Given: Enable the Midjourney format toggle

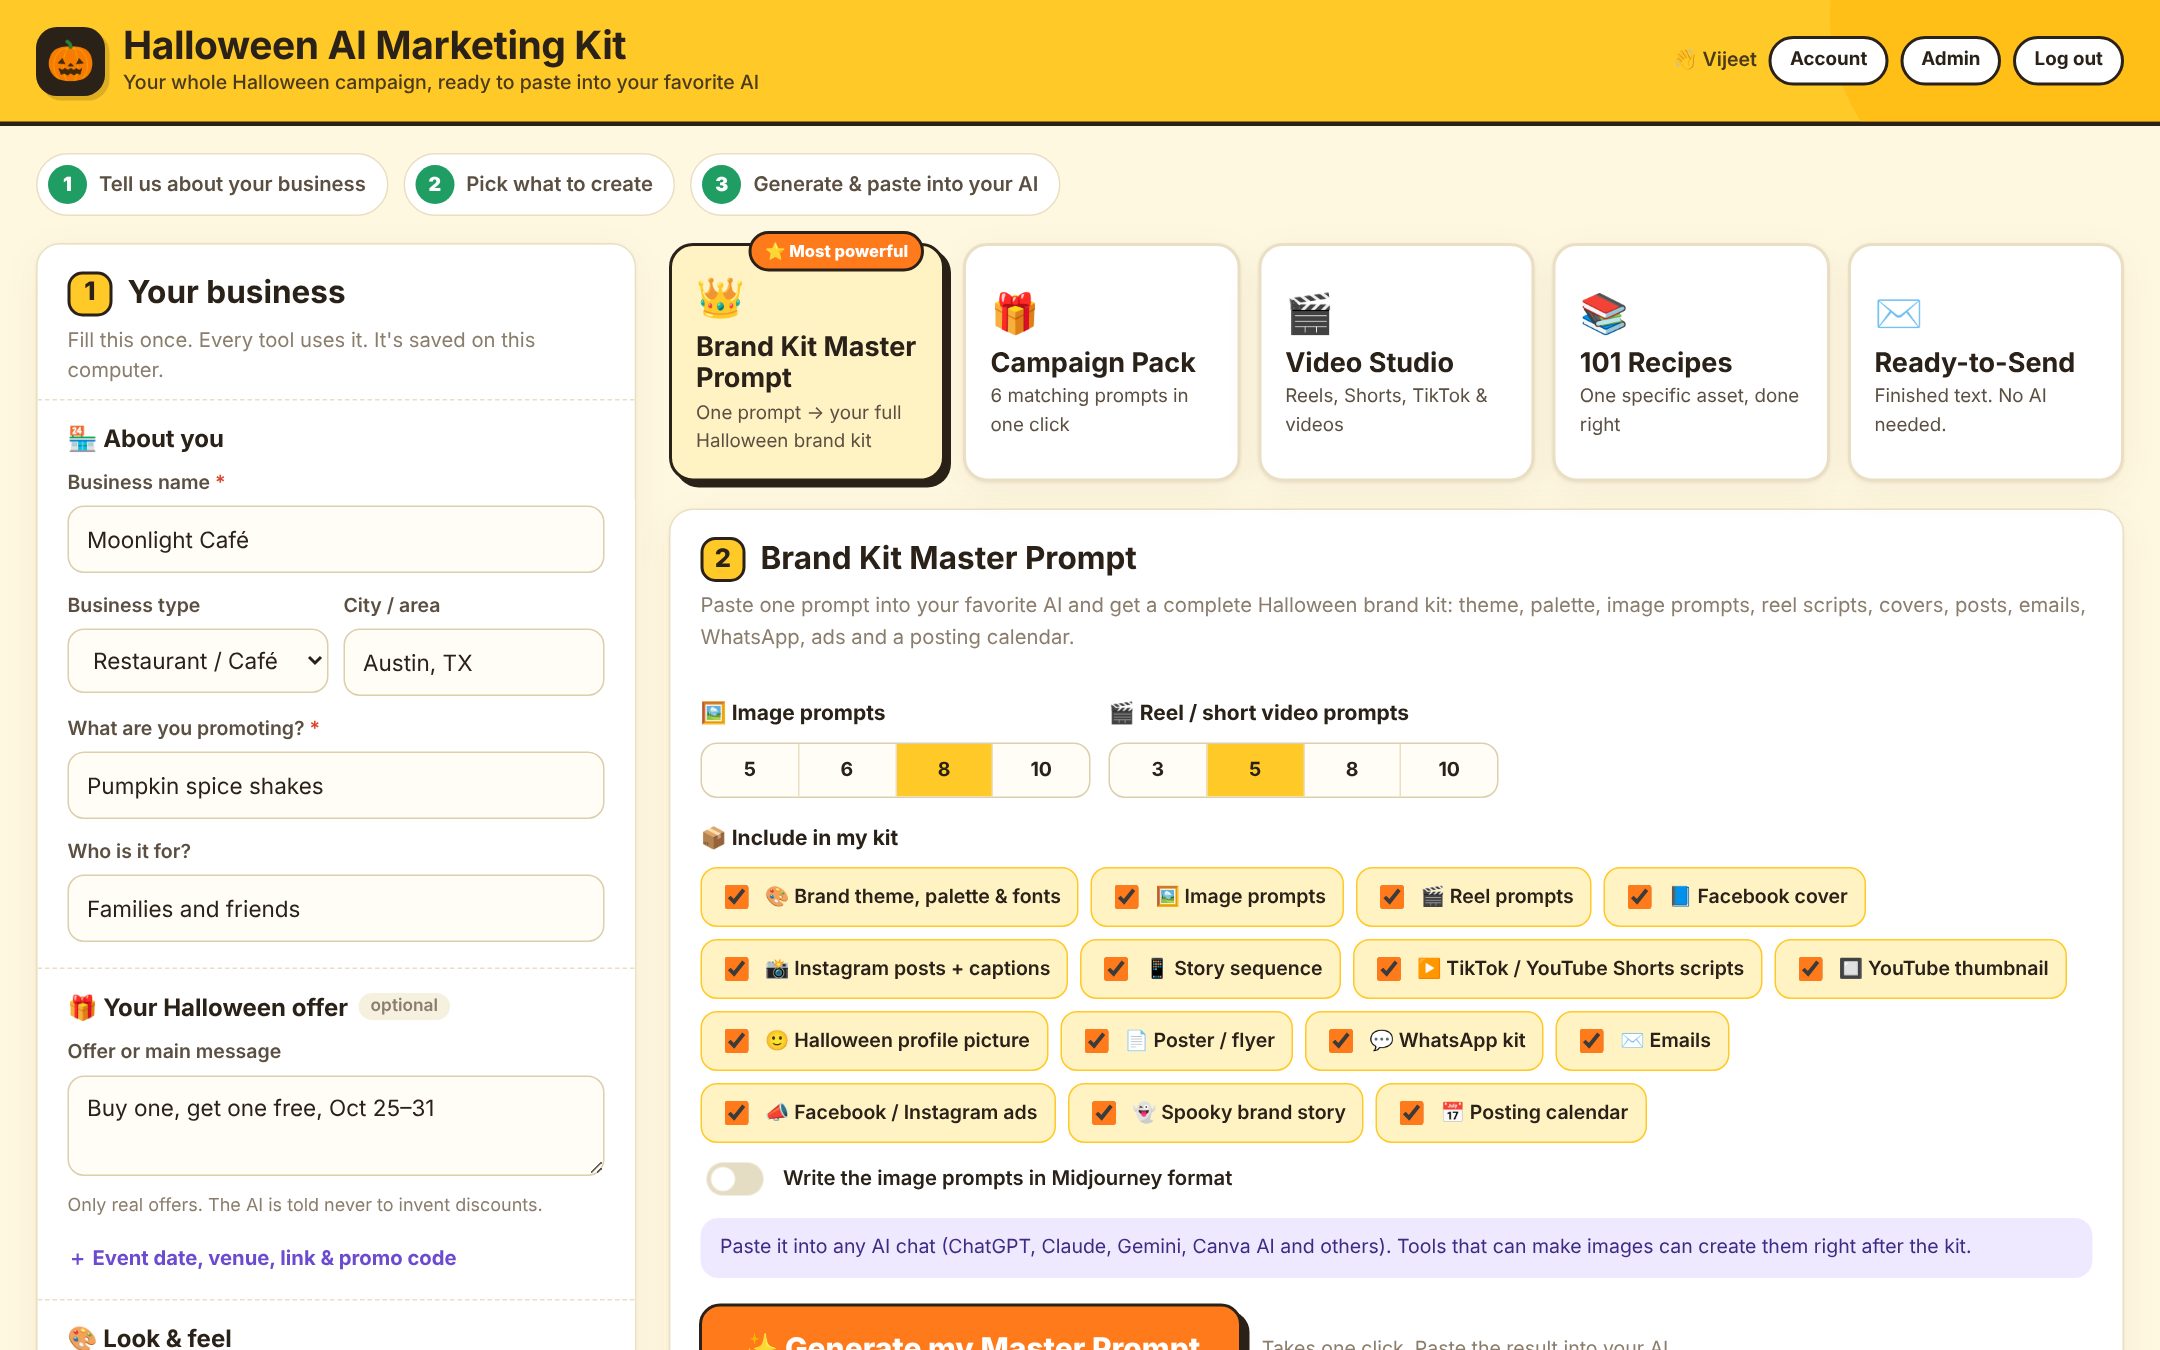Looking at the screenshot, I should tap(734, 1178).
